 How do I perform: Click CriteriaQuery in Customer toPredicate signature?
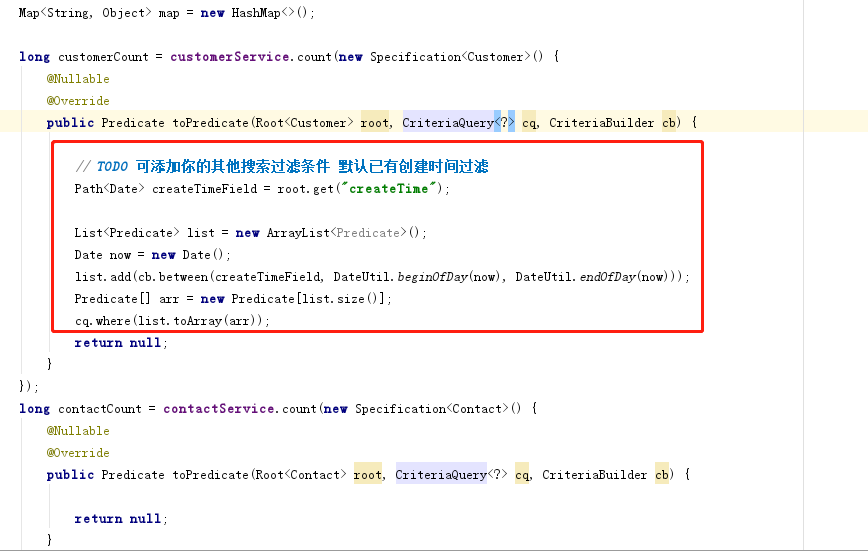pyautogui.click(x=448, y=123)
